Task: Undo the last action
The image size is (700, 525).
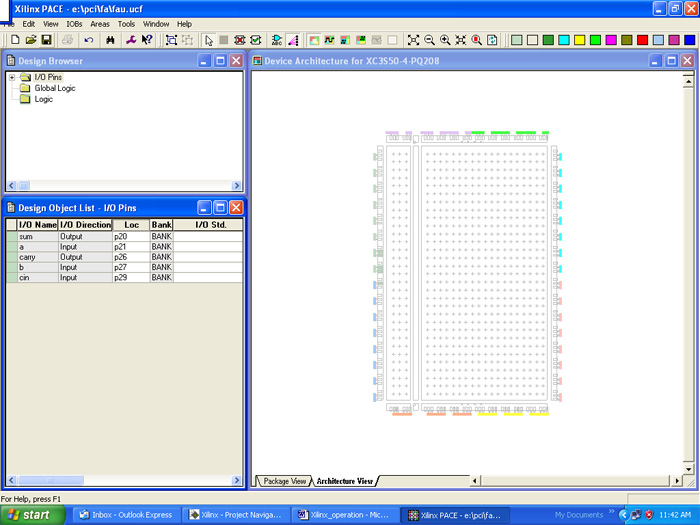Action: coord(89,40)
